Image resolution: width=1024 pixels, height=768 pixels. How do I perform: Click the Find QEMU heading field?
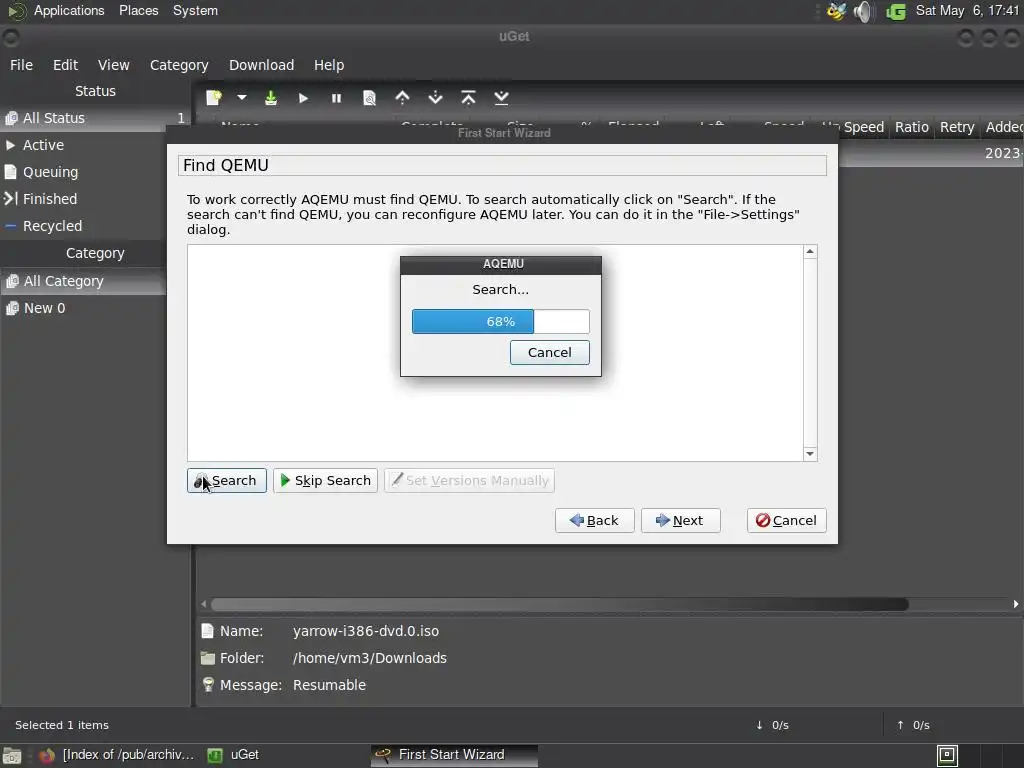pos(502,165)
